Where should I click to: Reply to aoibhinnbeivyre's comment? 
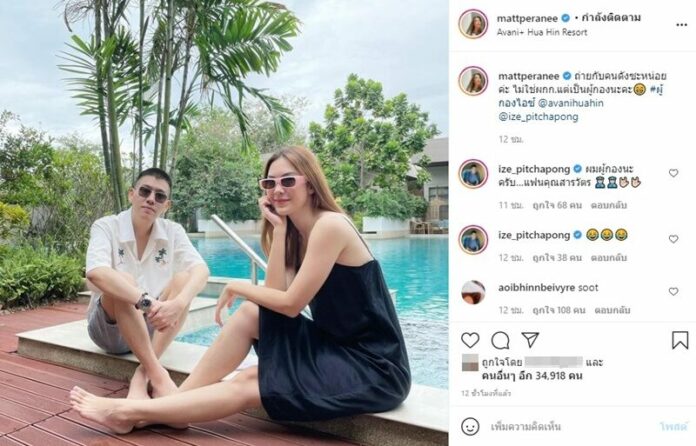[612, 310]
